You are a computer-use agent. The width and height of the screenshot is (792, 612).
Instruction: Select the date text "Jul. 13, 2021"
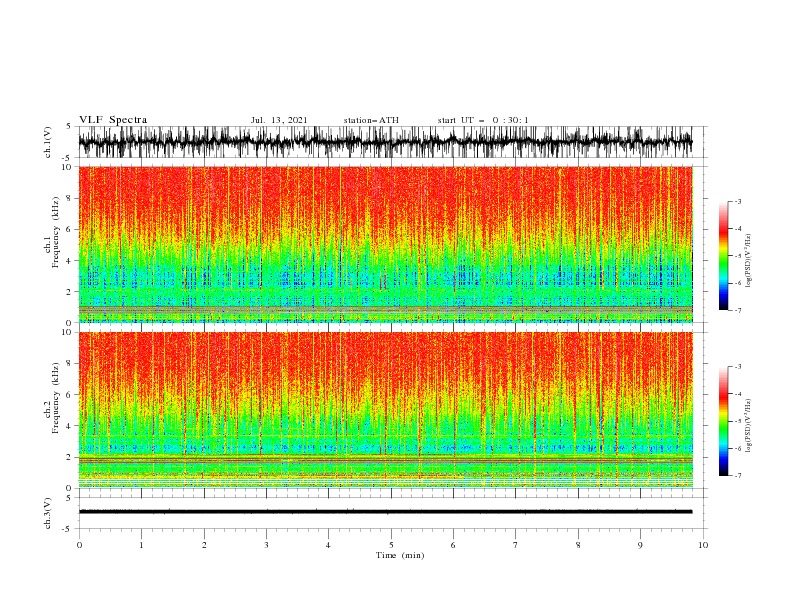[x=279, y=120]
